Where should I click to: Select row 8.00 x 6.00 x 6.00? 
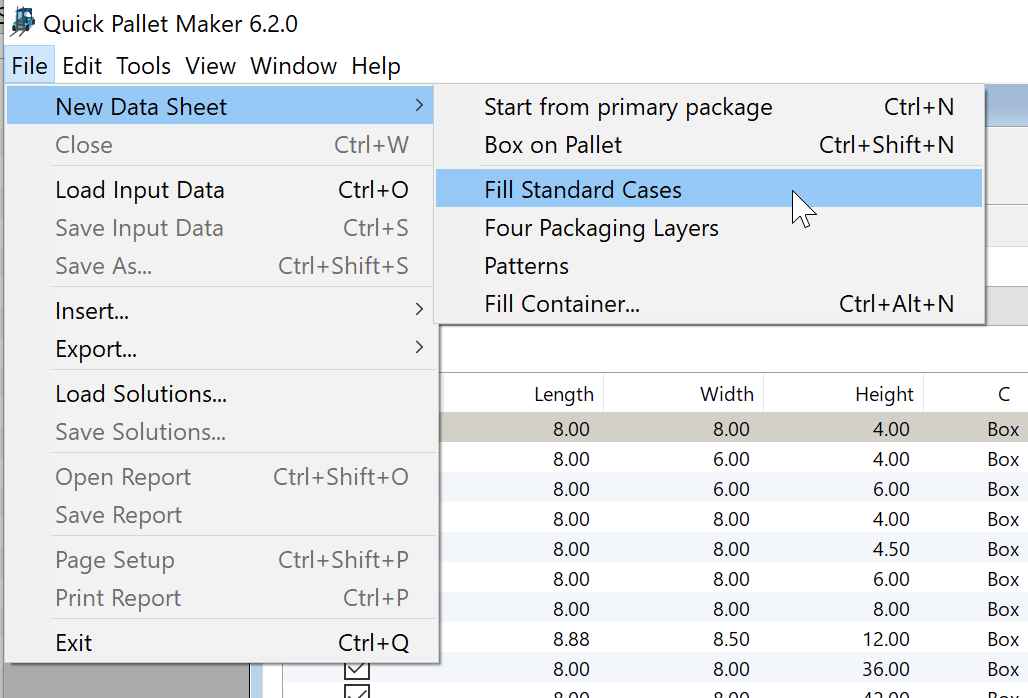pyautogui.click(x=734, y=489)
